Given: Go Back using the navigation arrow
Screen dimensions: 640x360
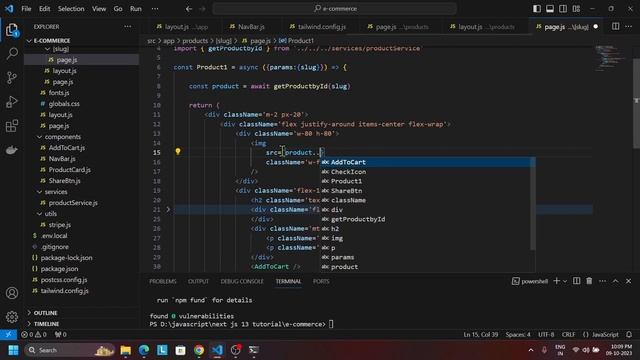Looking at the screenshot, I should tap(189, 9).
